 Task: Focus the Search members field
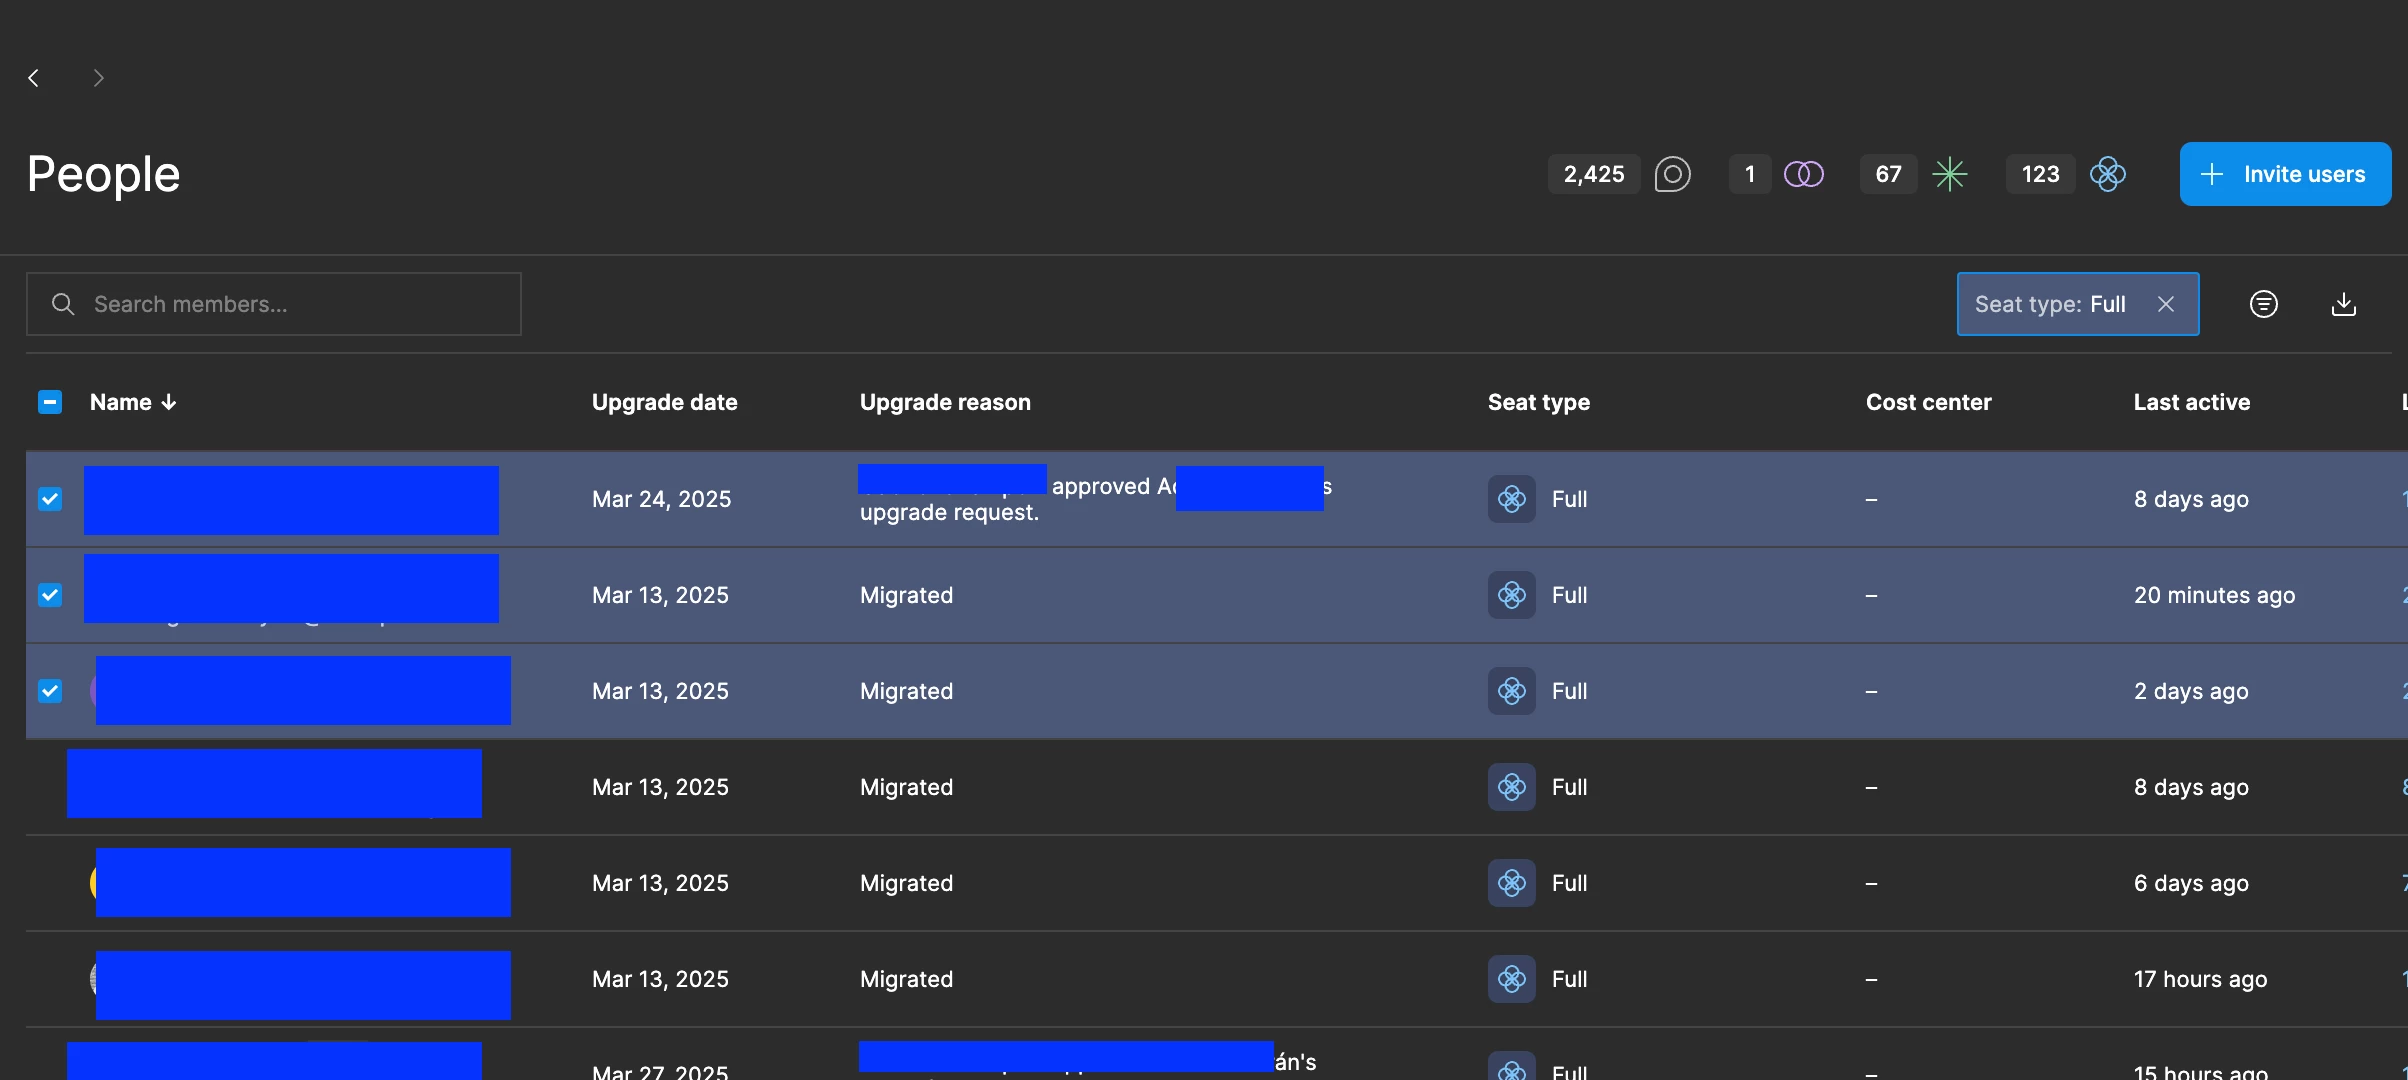(273, 304)
